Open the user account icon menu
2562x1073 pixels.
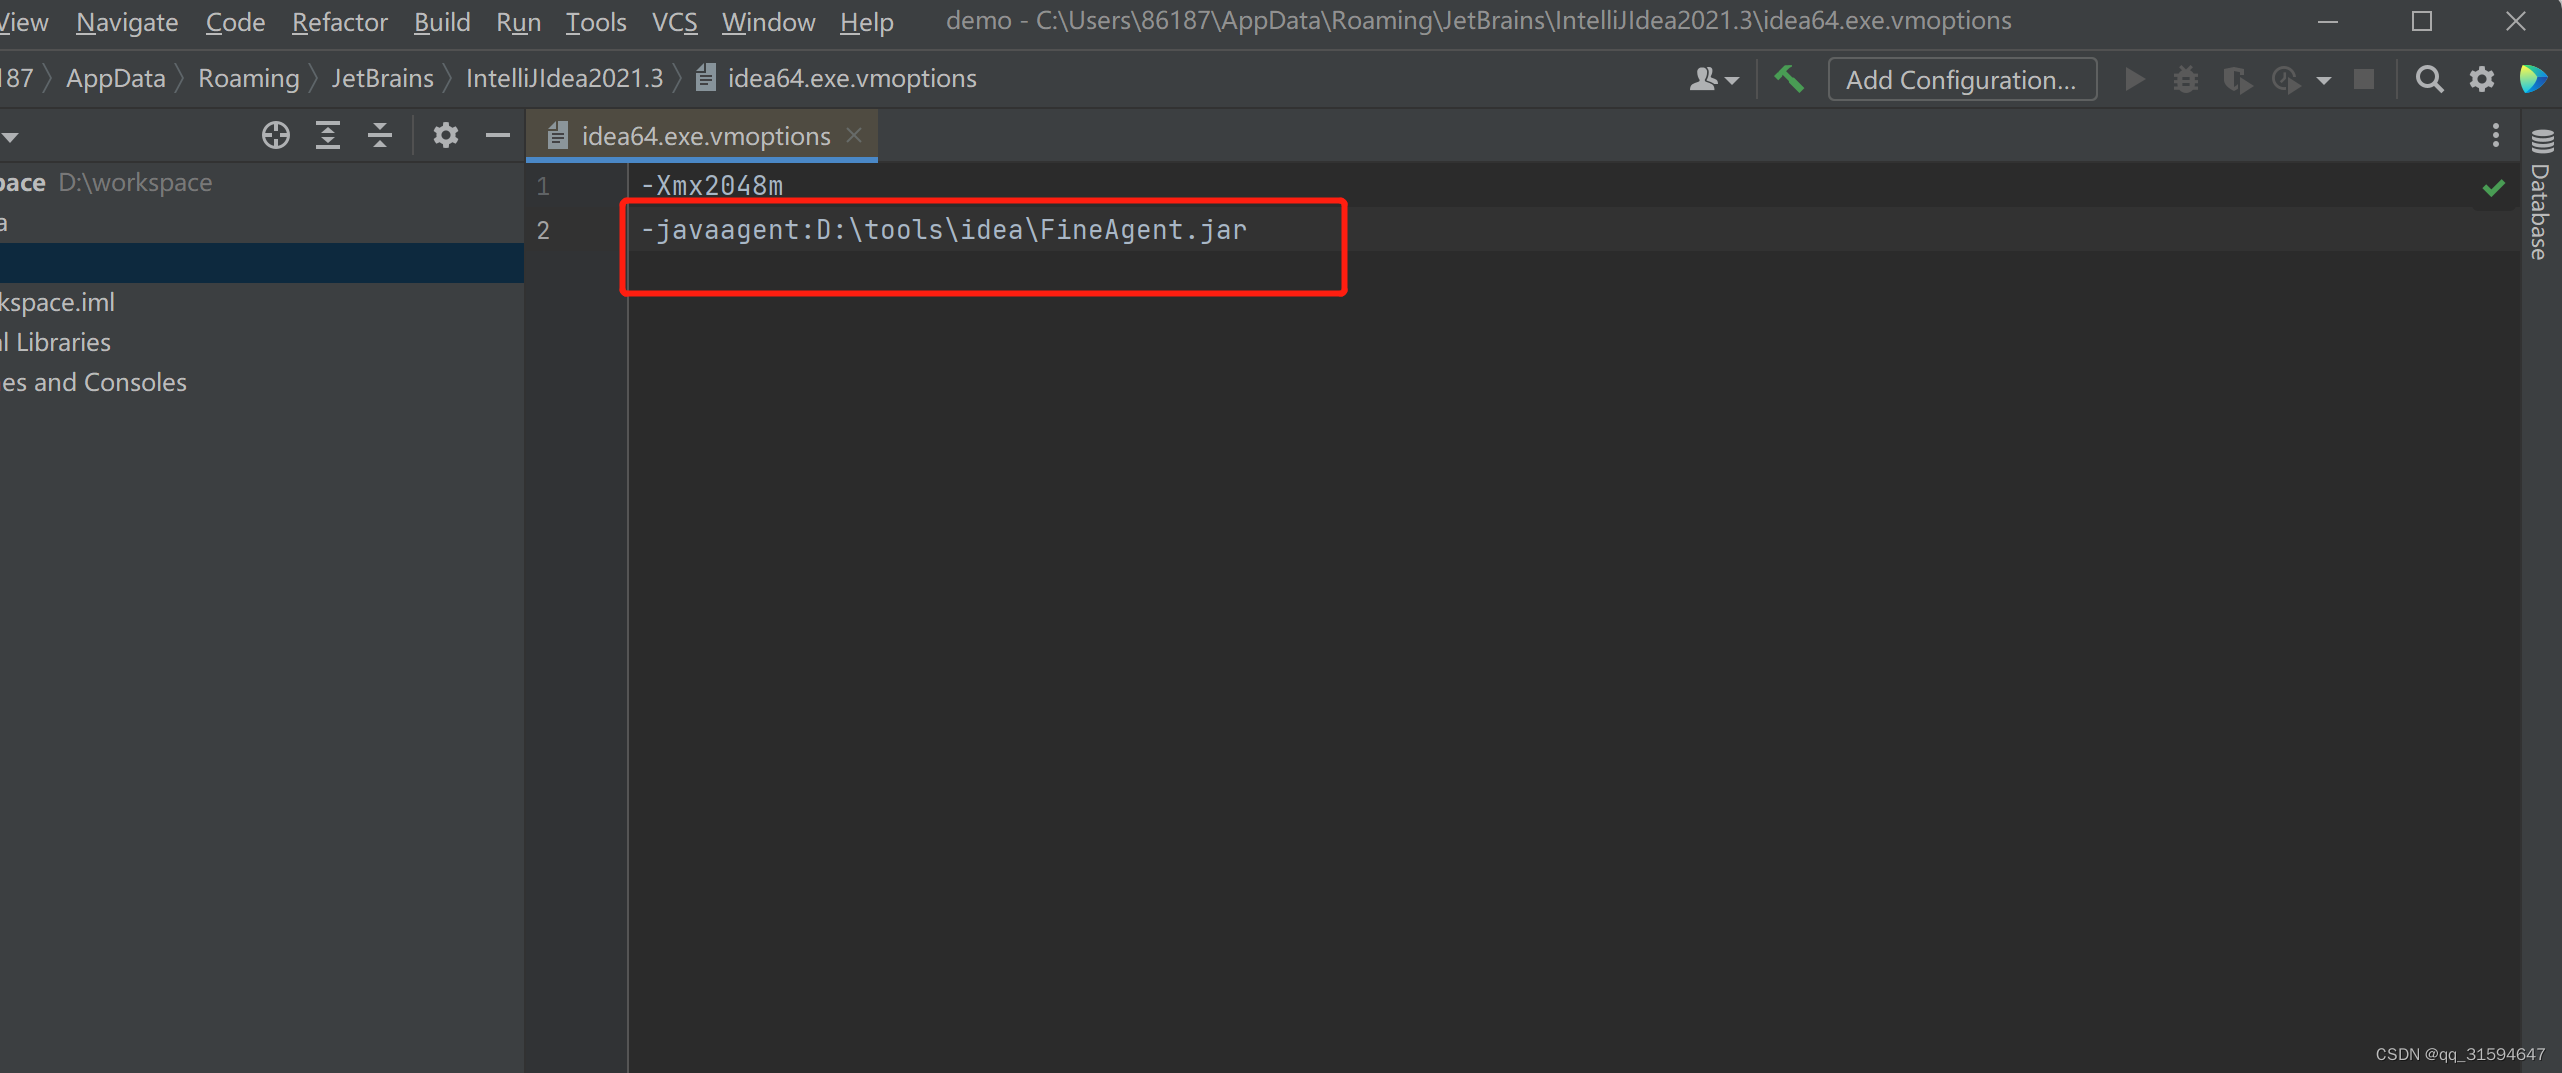[x=1713, y=79]
